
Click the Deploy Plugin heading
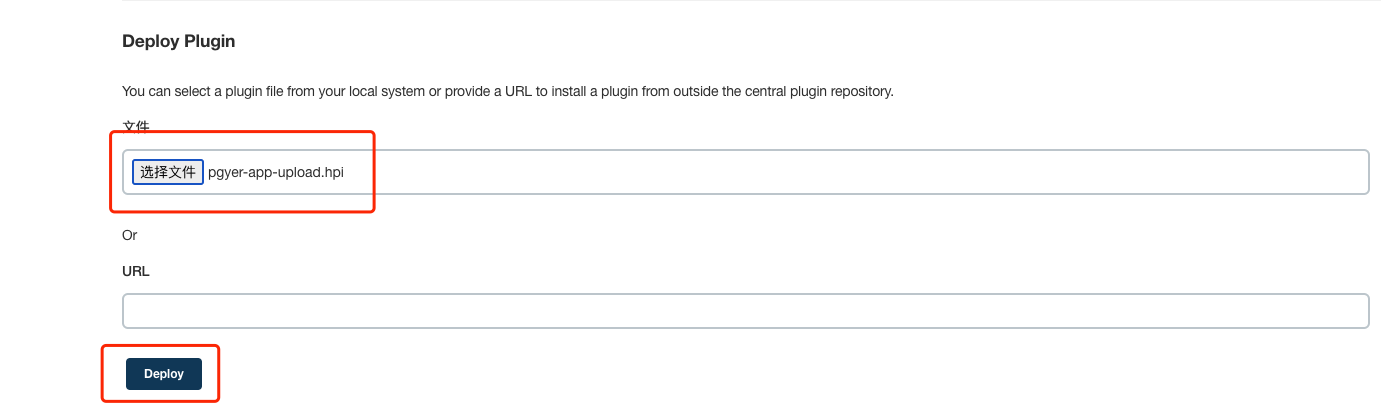(x=178, y=41)
